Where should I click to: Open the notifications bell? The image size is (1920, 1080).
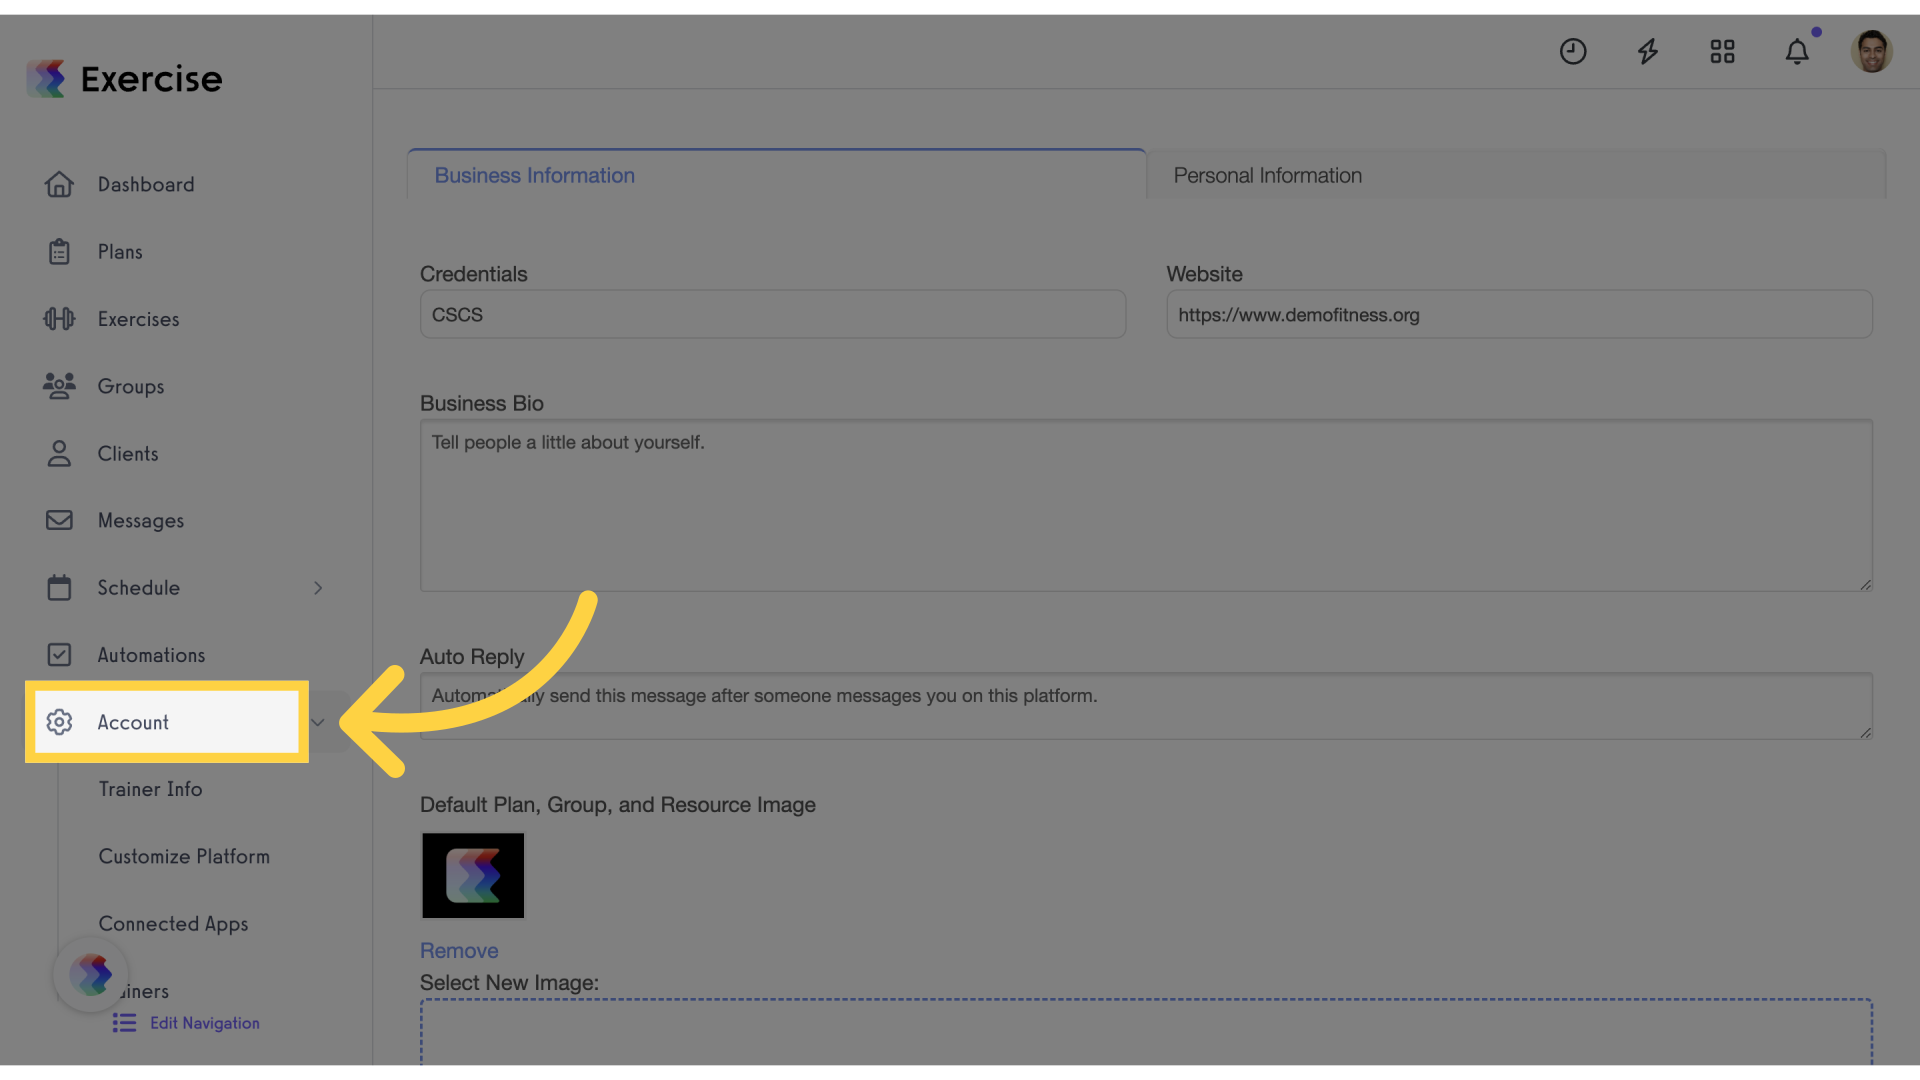pos(1797,51)
